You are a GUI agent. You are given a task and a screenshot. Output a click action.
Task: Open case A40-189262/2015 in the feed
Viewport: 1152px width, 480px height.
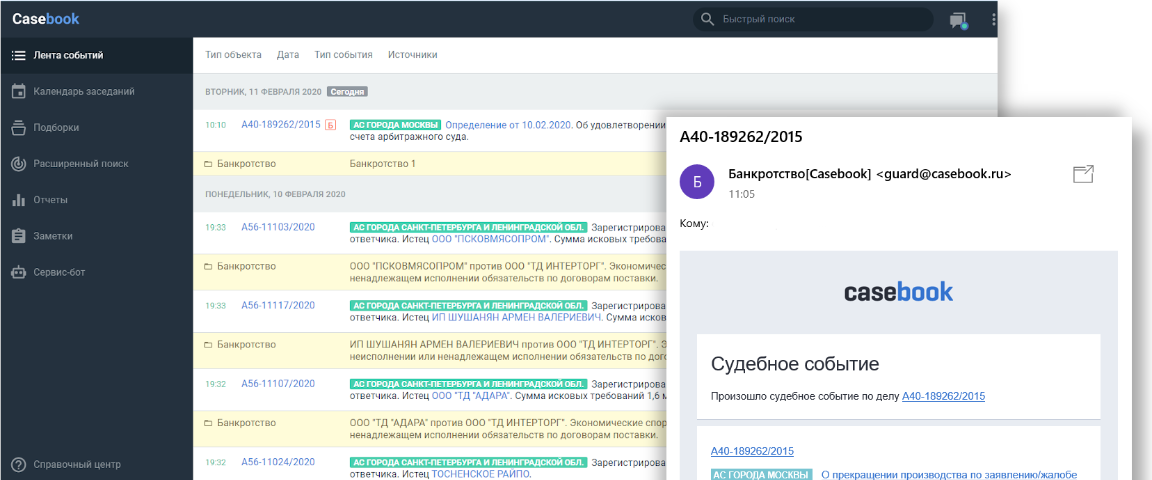tap(281, 124)
